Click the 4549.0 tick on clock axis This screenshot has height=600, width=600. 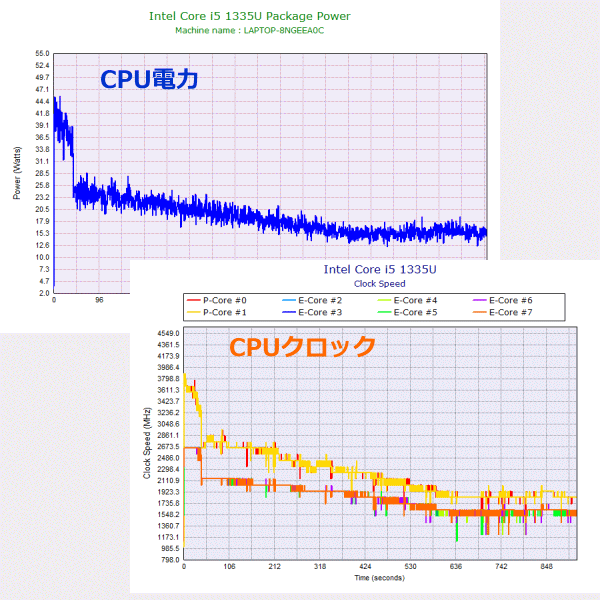tap(165, 333)
